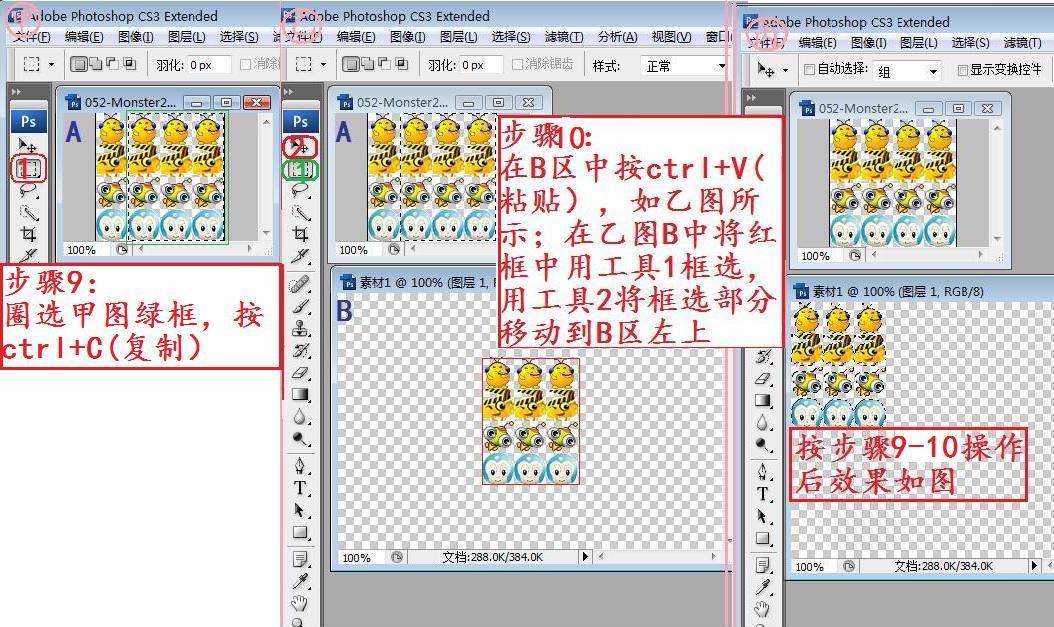The image size is (1054, 627).
Task: Enable Intersect with Selection in left options bar
Action: (x=129, y=65)
